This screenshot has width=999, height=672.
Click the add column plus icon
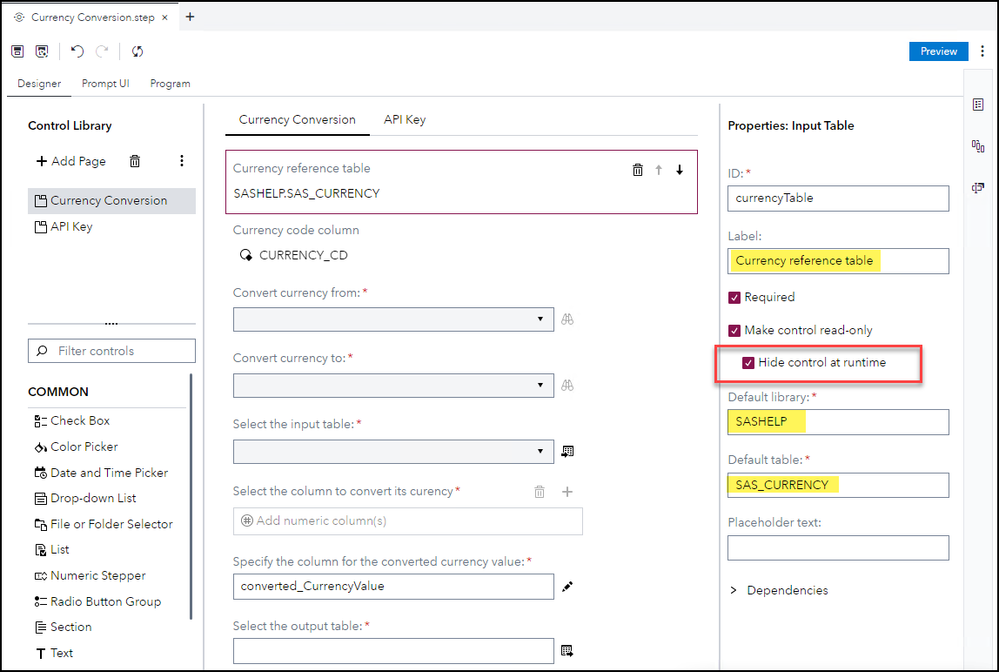coord(567,492)
